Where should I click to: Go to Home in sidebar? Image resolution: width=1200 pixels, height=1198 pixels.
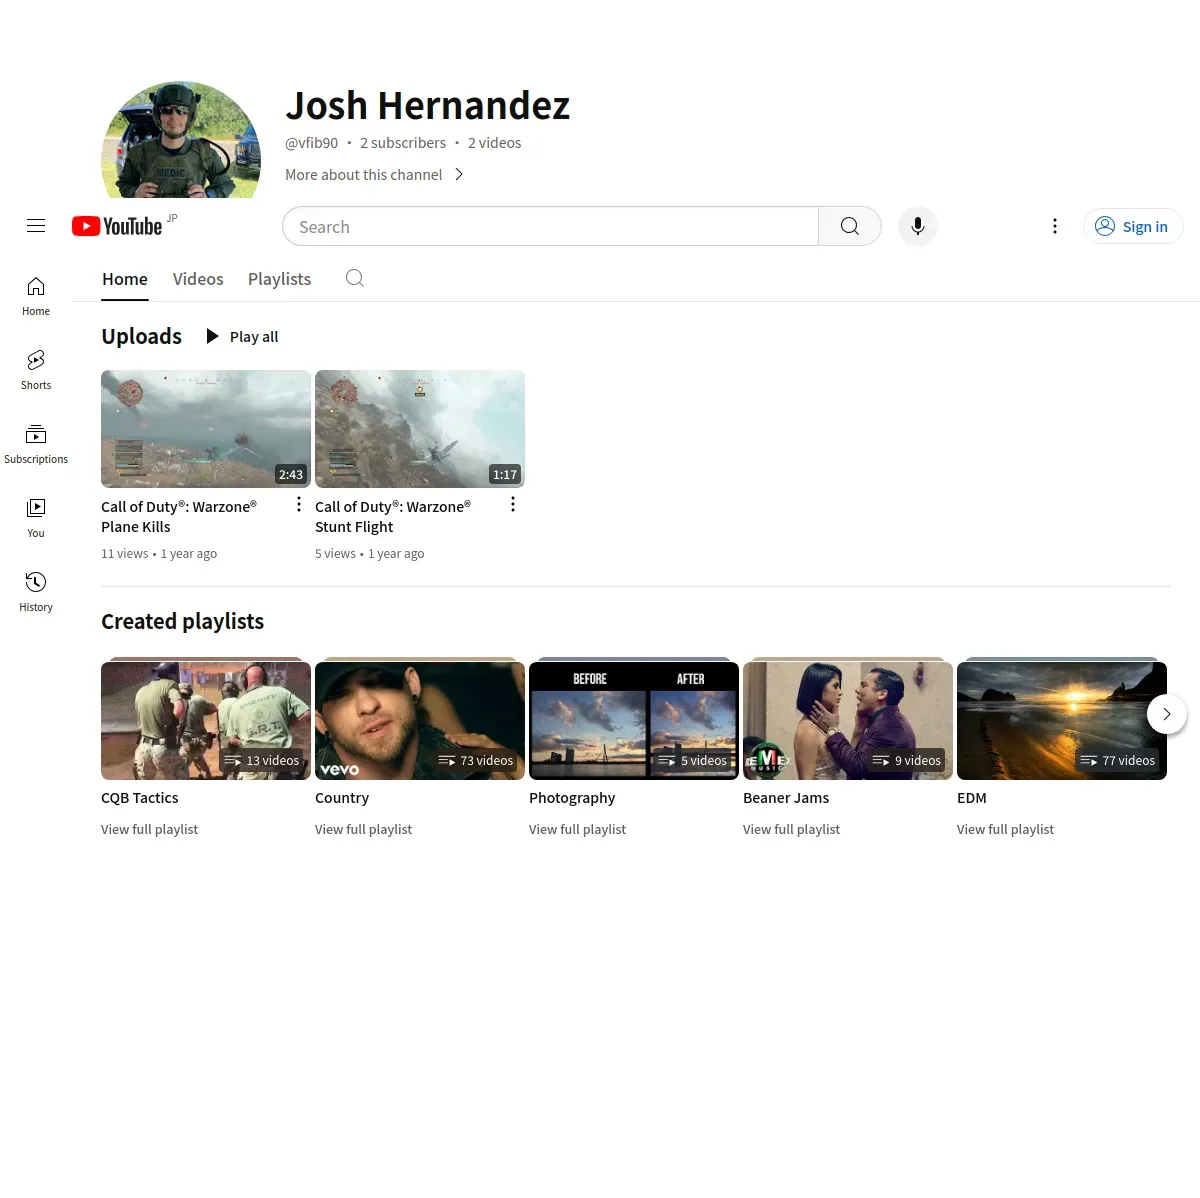pyautogui.click(x=36, y=296)
